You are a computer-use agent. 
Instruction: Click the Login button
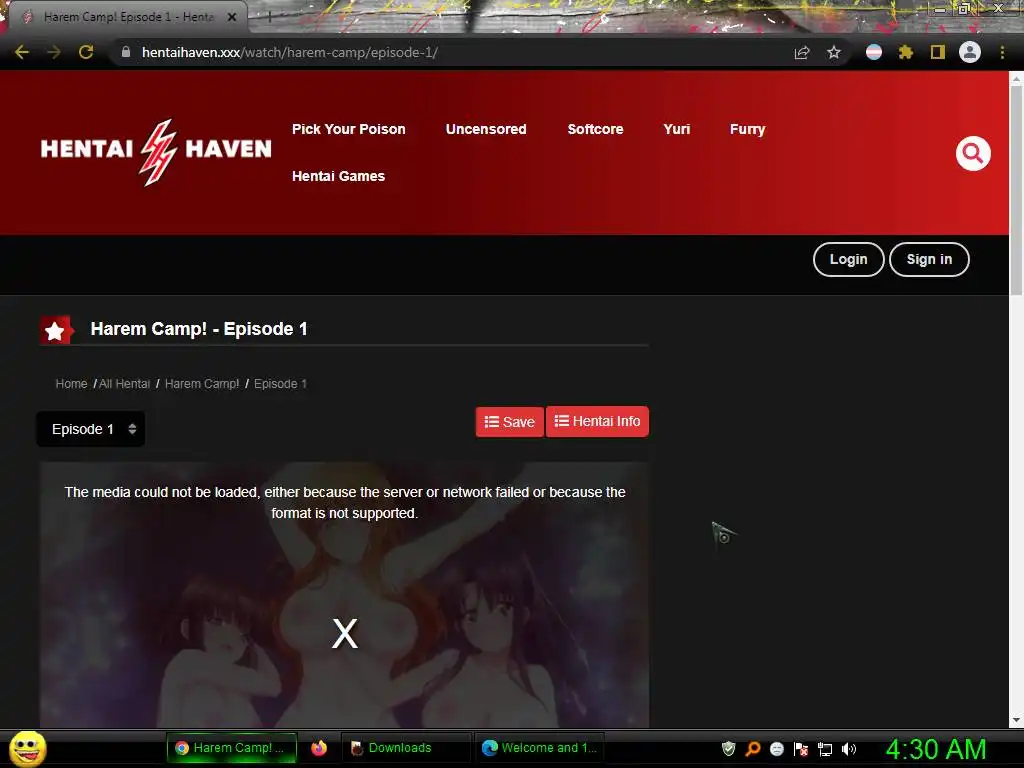click(x=848, y=259)
